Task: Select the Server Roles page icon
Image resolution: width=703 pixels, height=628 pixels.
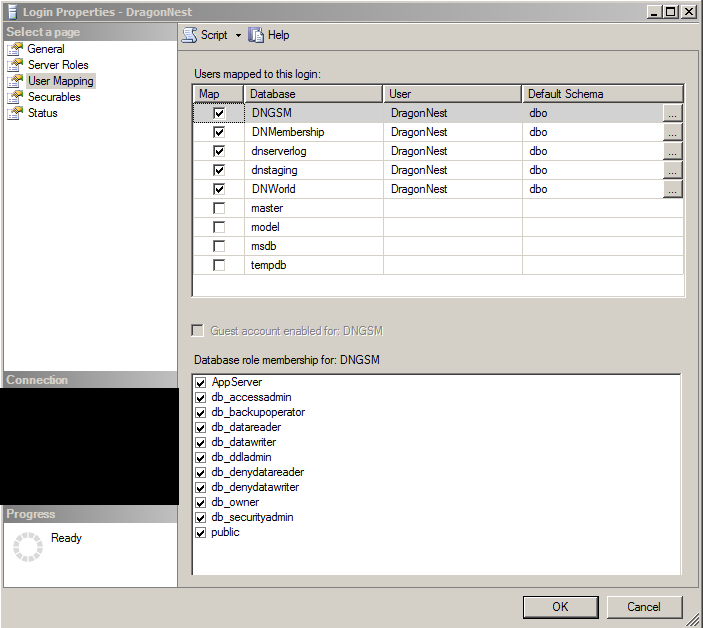Action: (15, 65)
